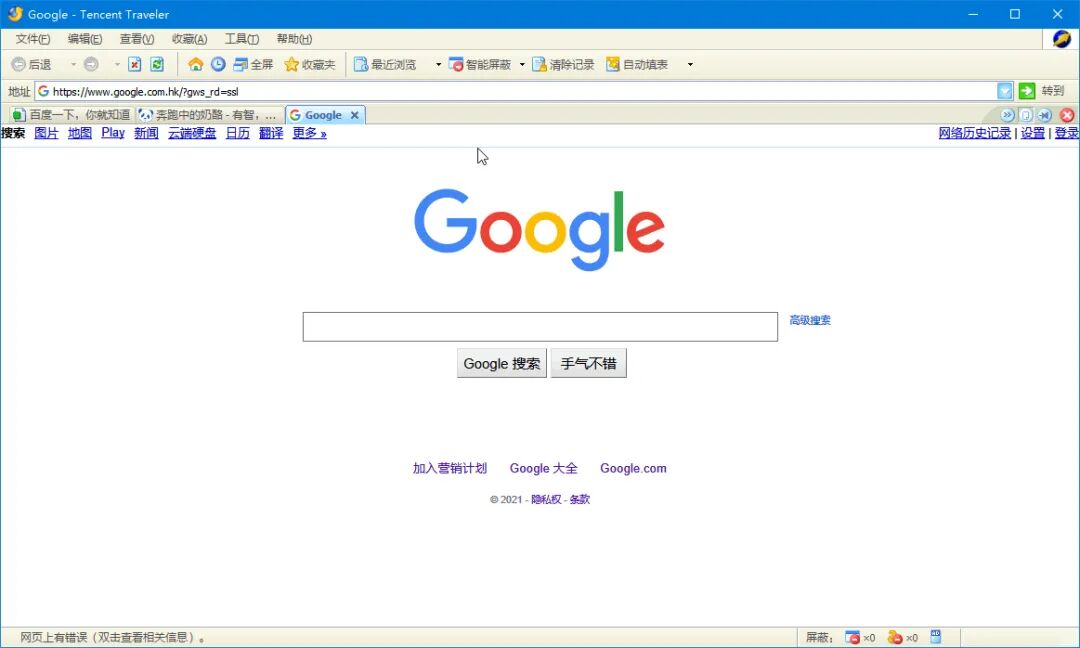
Task: Stop page loading with red X icon
Action: click(135, 64)
